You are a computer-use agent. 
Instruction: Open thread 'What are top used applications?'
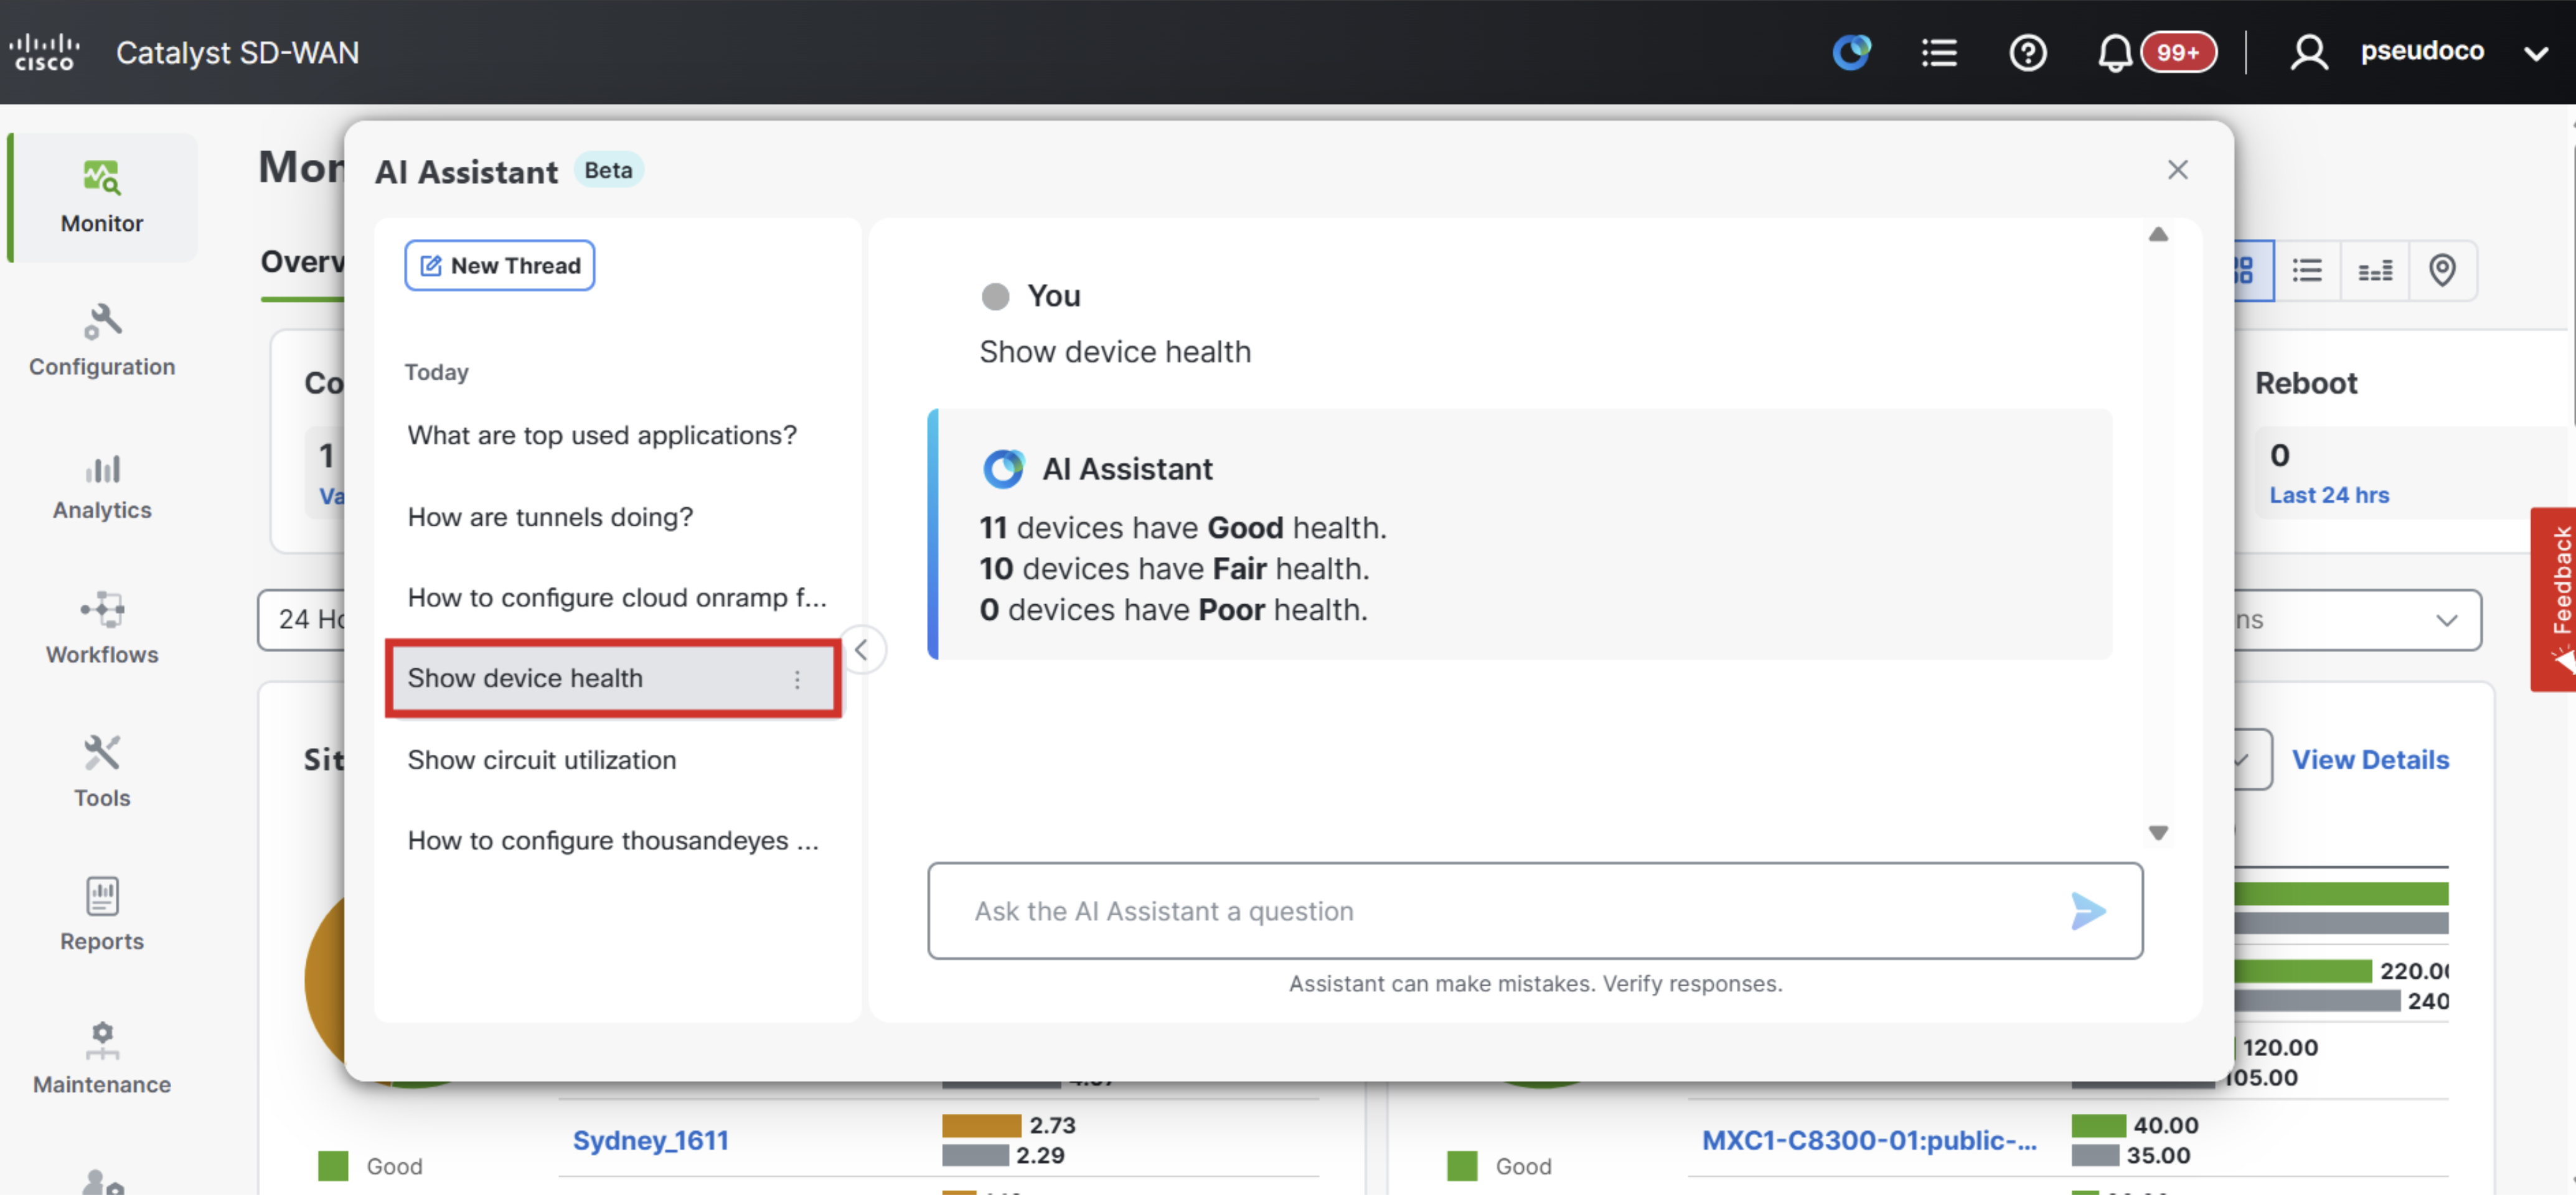tap(602, 436)
